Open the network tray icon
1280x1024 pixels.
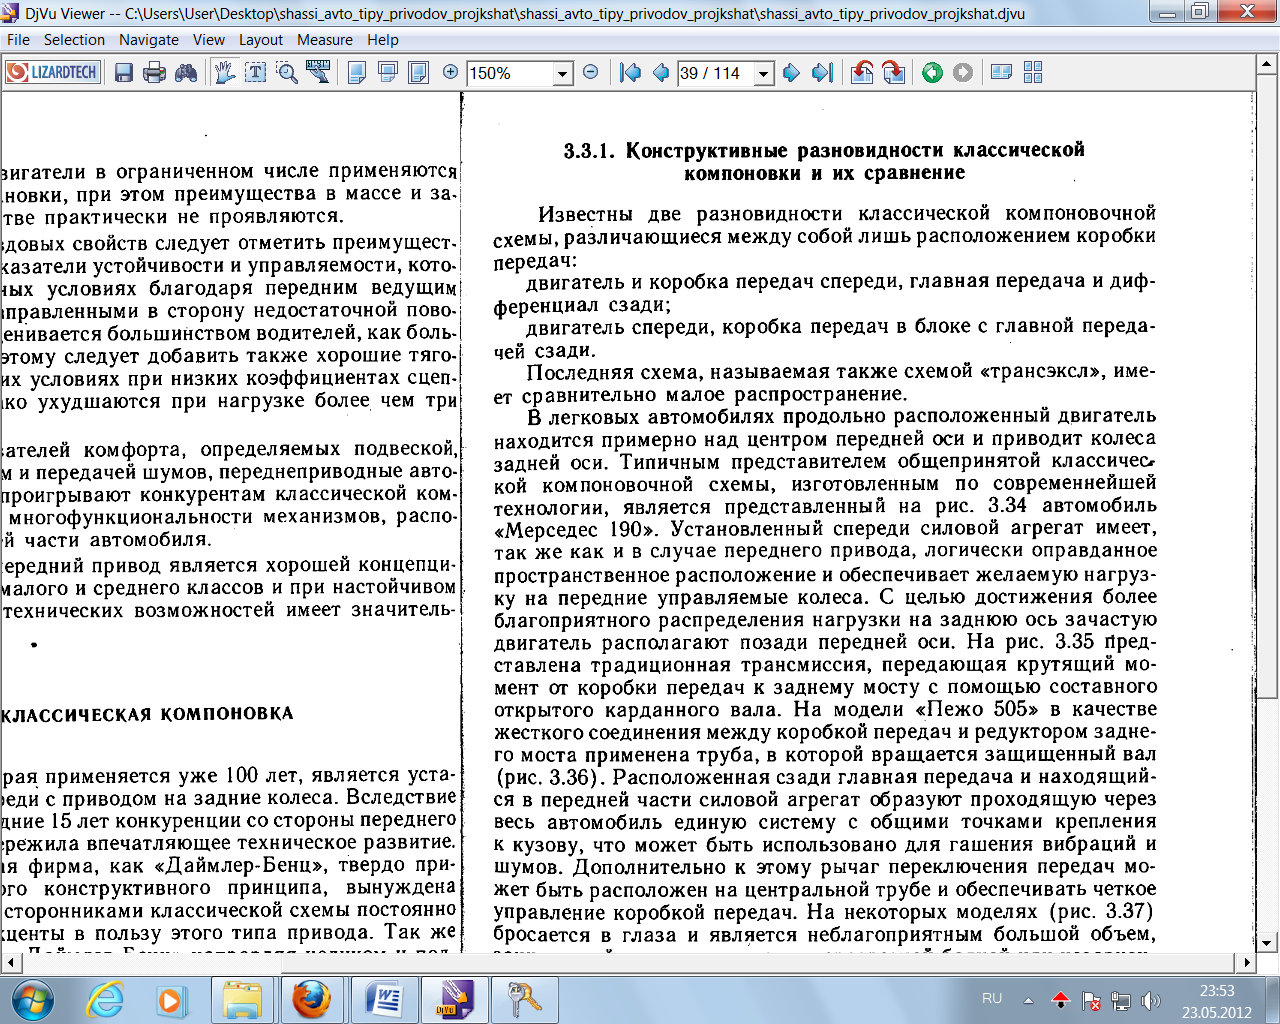point(1121,1000)
